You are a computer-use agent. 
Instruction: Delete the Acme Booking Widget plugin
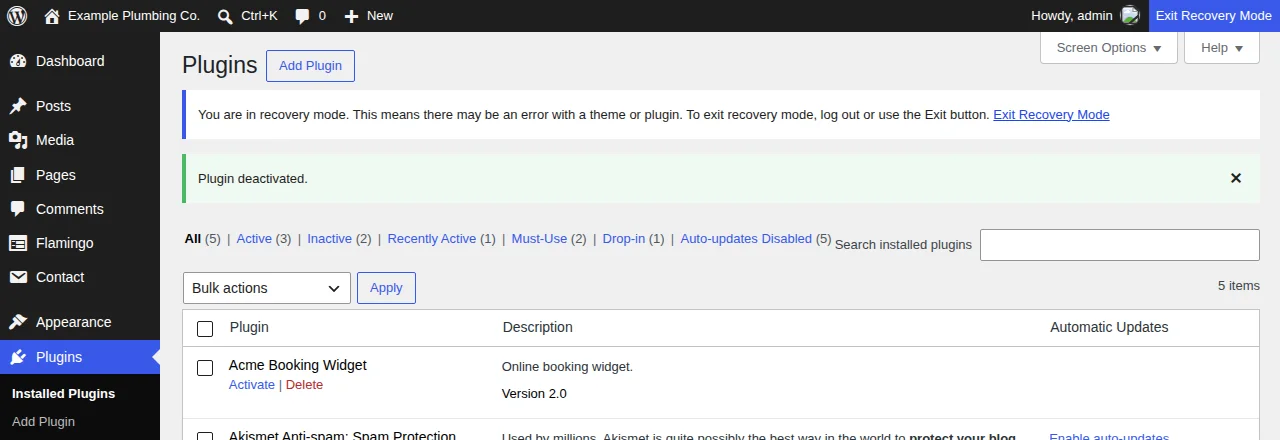pos(304,385)
